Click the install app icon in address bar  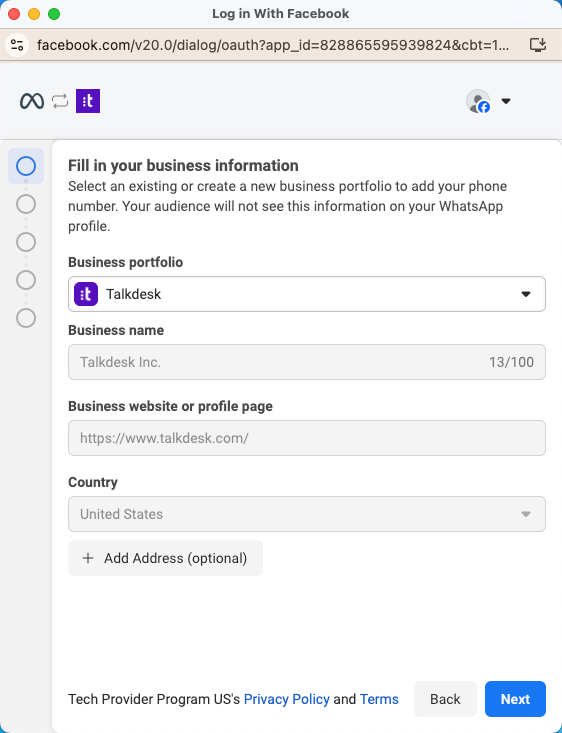[x=538, y=45]
